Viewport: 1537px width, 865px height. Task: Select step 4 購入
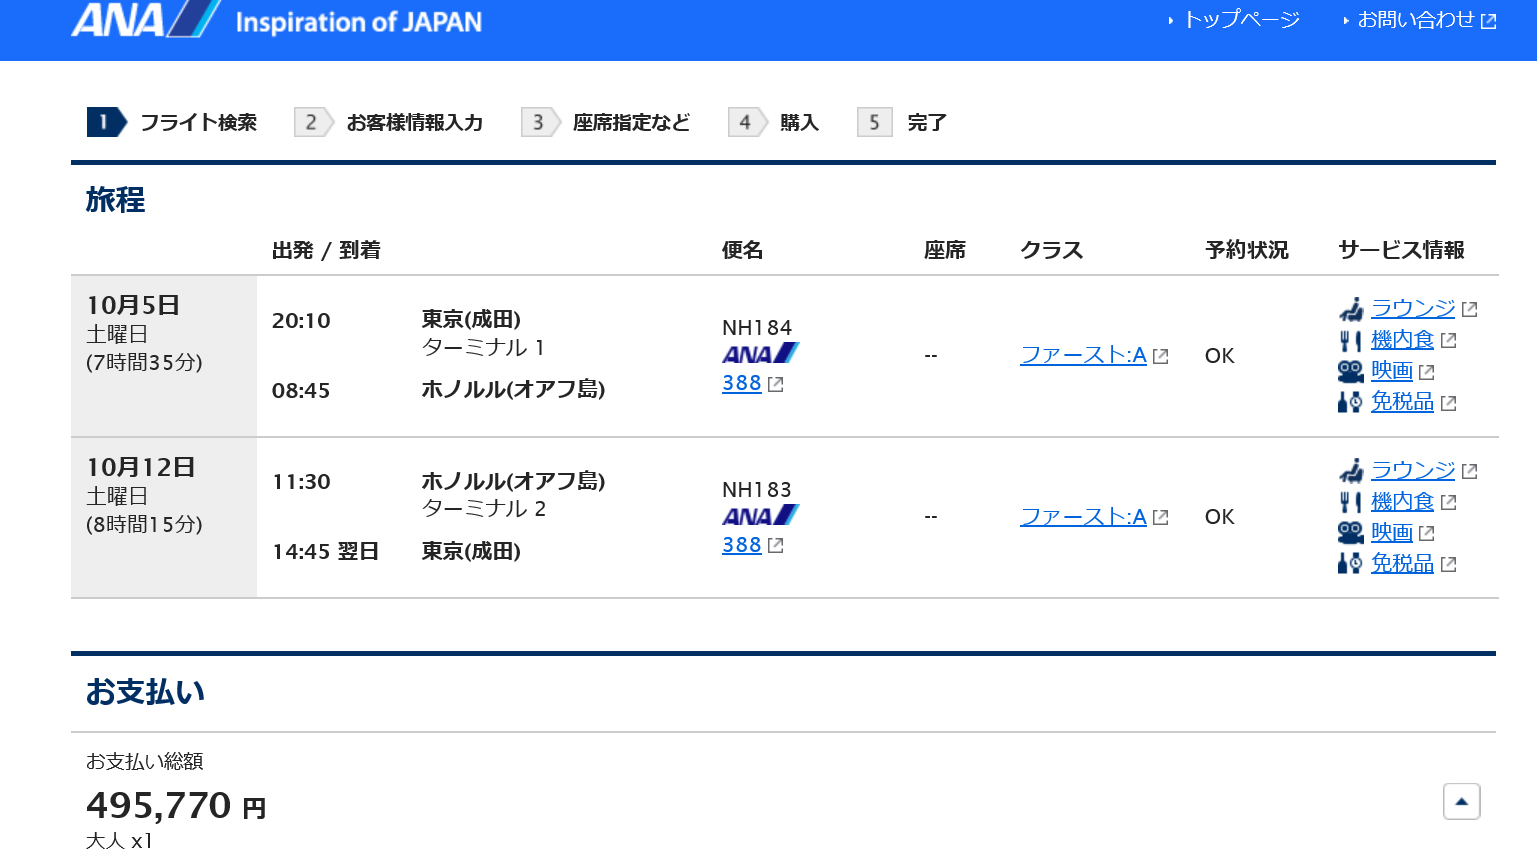[774, 122]
